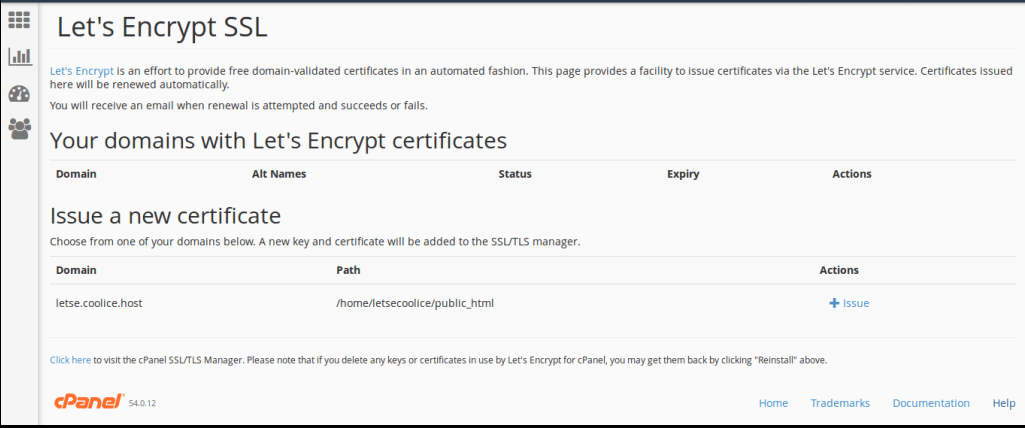Select the letse.coolice.host domain entry
This screenshot has width=1025, height=428.
99,303
